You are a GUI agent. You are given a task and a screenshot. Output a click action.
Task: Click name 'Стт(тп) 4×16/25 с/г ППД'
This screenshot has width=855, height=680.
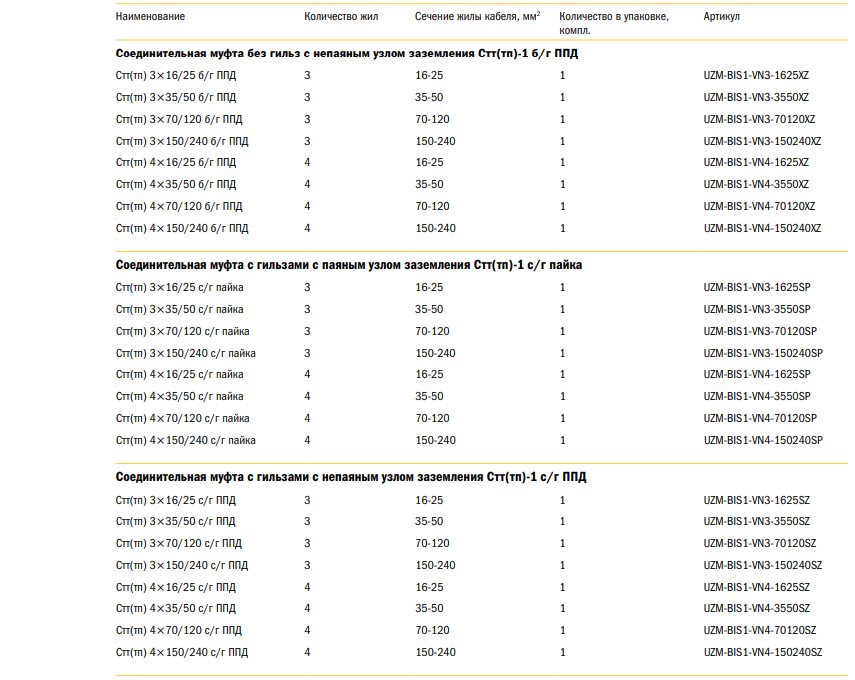(176, 588)
